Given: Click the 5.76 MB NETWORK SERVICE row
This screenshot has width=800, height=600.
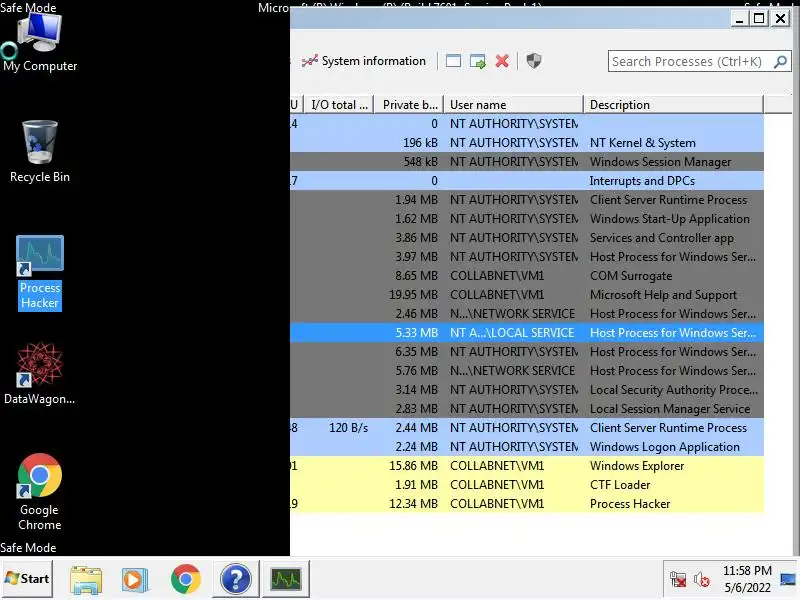Looking at the screenshot, I should click(x=527, y=370).
